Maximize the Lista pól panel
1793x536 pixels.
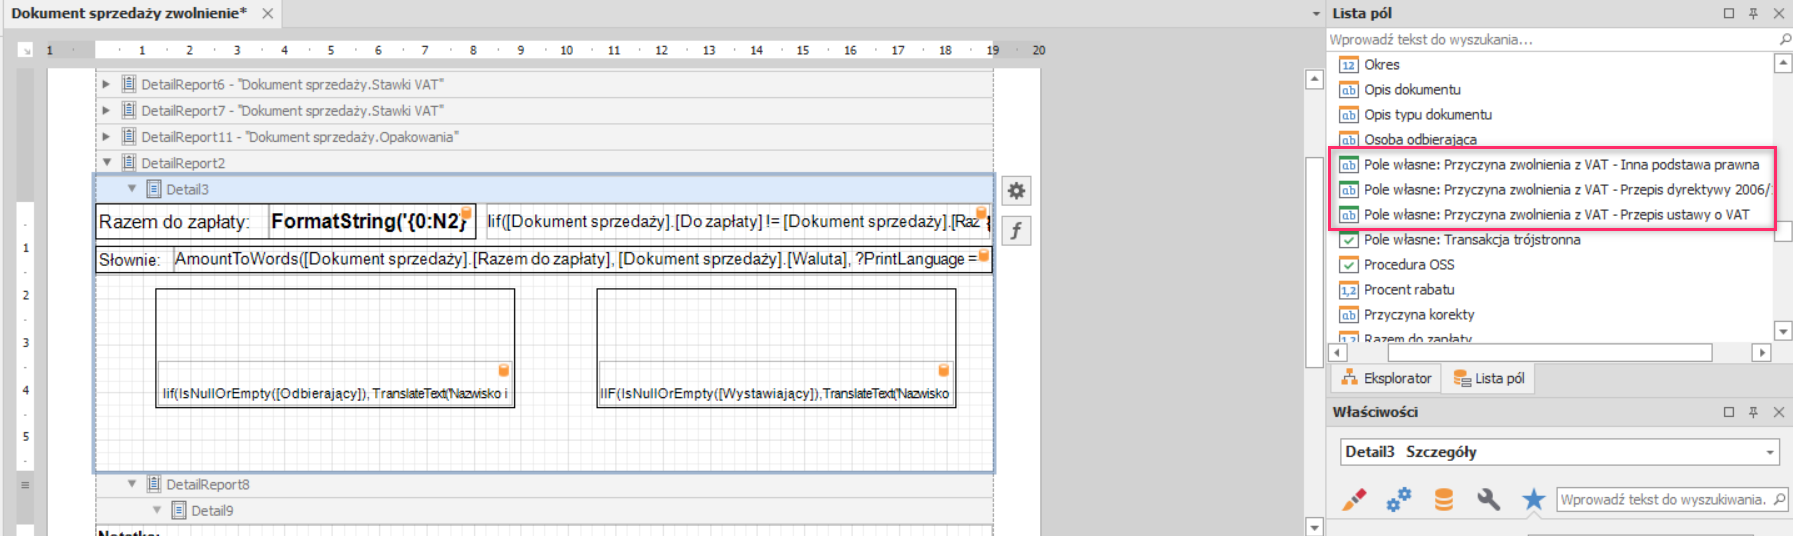click(x=1729, y=13)
